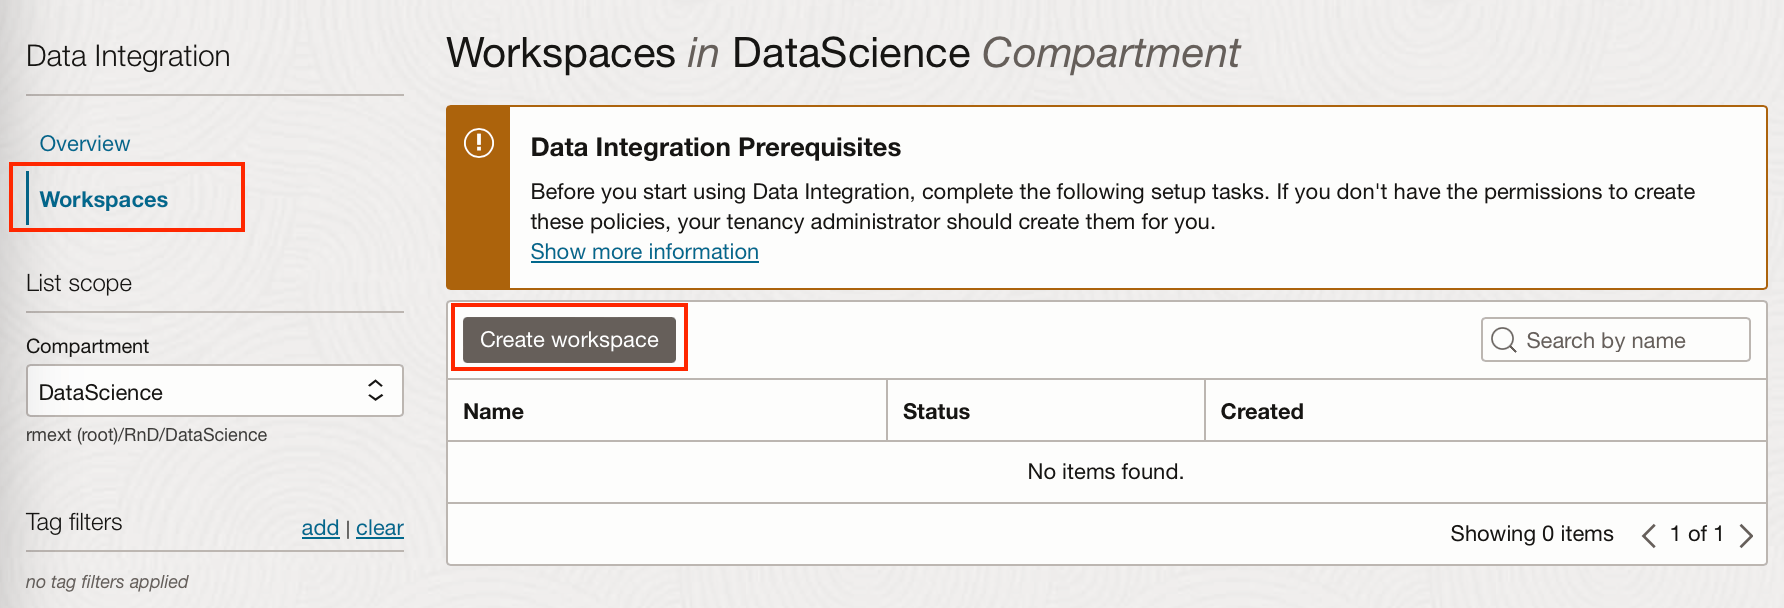
Task: Click the Compartment selector up-down arrows
Action: click(x=375, y=391)
